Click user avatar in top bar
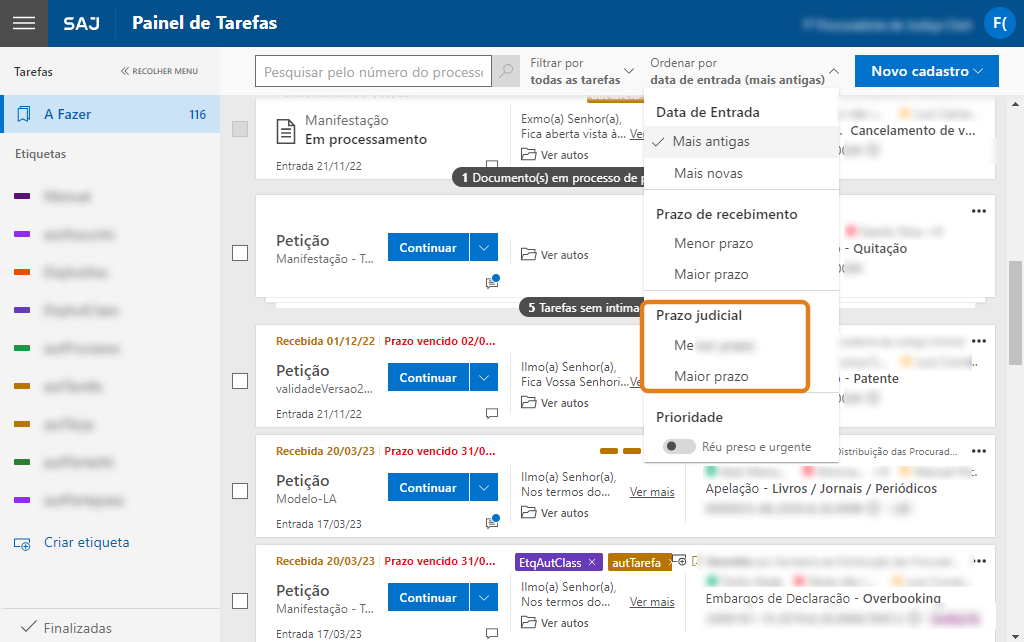This screenshot has width=1024, height=642. [999, 23]
